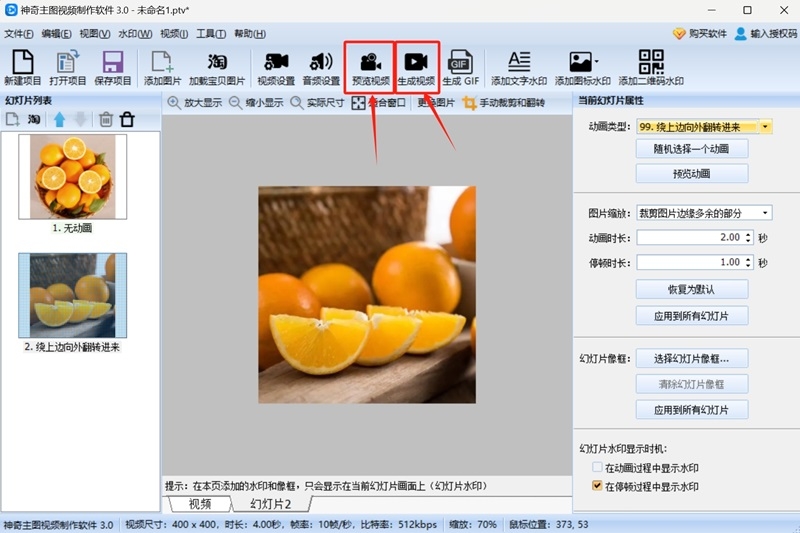Zoom out with 缩小显示

[256, 103]
